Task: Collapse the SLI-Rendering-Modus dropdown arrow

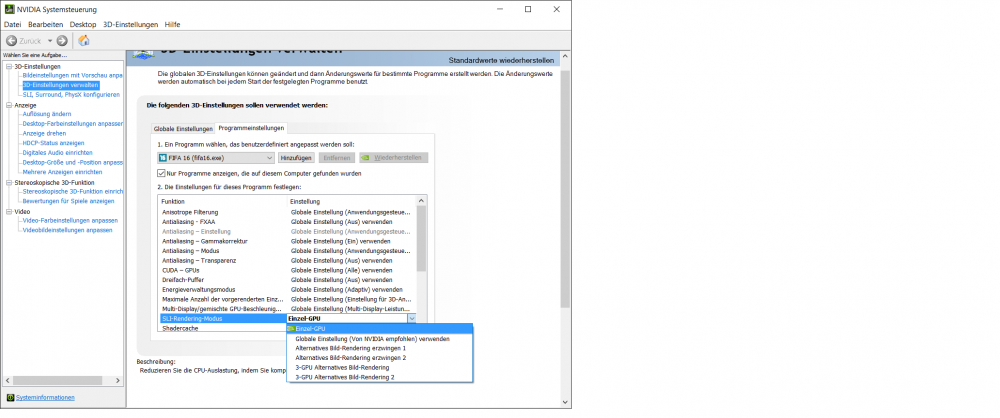Action: (410, 318)
